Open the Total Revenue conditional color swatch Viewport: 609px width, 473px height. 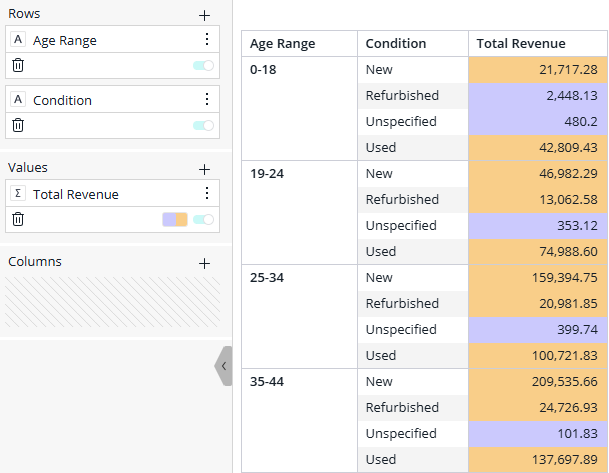click(175, 220)
